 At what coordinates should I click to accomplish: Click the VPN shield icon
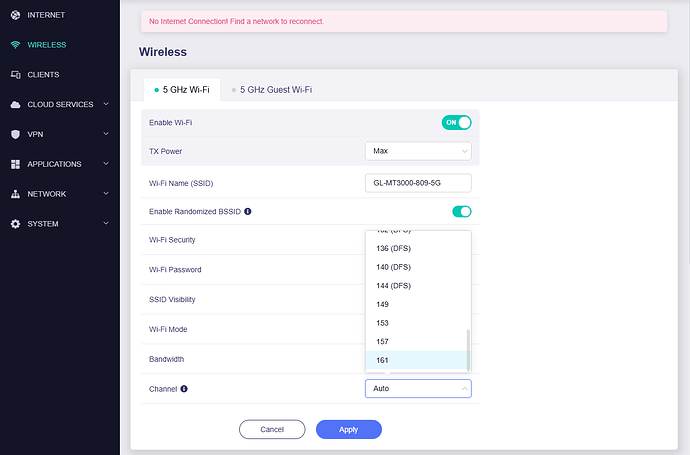tap(15, 134)
